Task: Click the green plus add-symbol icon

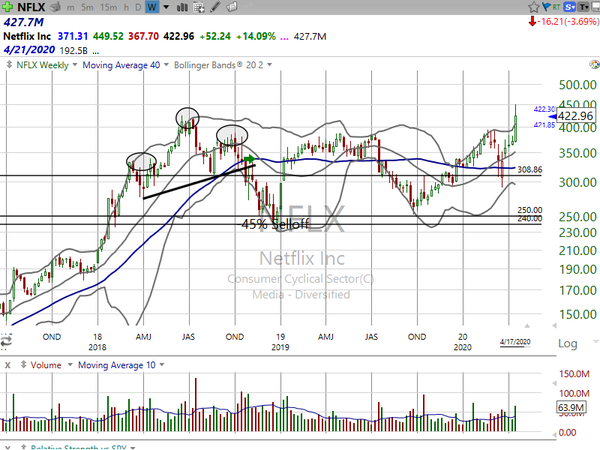Action: click(7, 7)
